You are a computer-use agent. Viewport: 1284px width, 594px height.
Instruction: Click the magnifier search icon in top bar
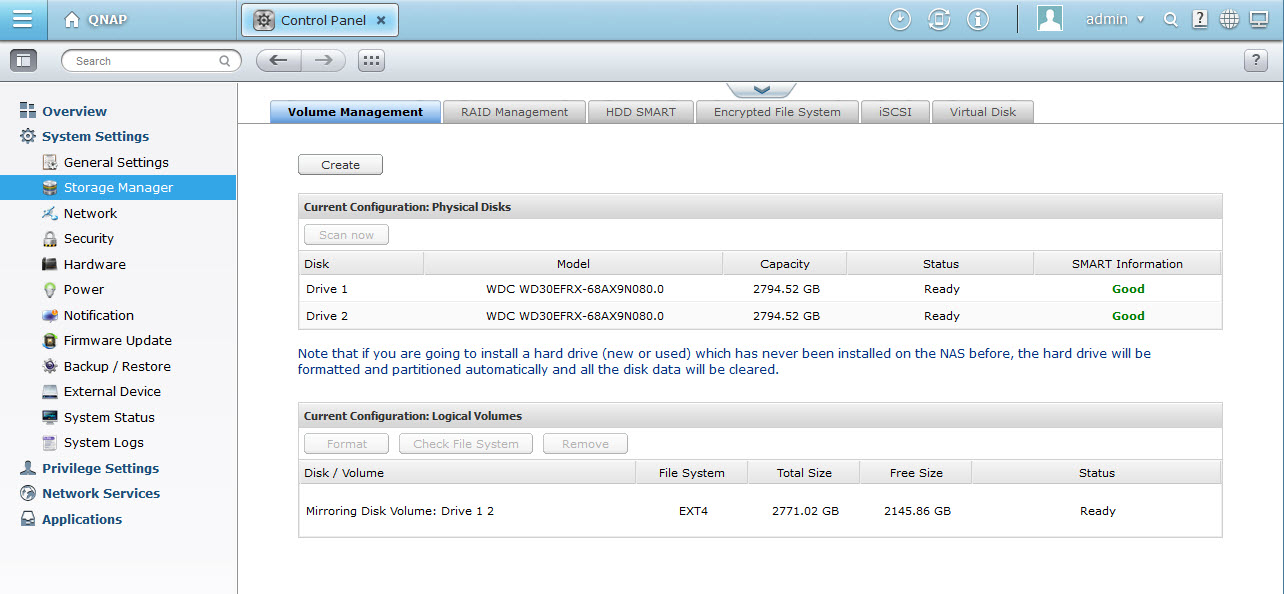1171,20
